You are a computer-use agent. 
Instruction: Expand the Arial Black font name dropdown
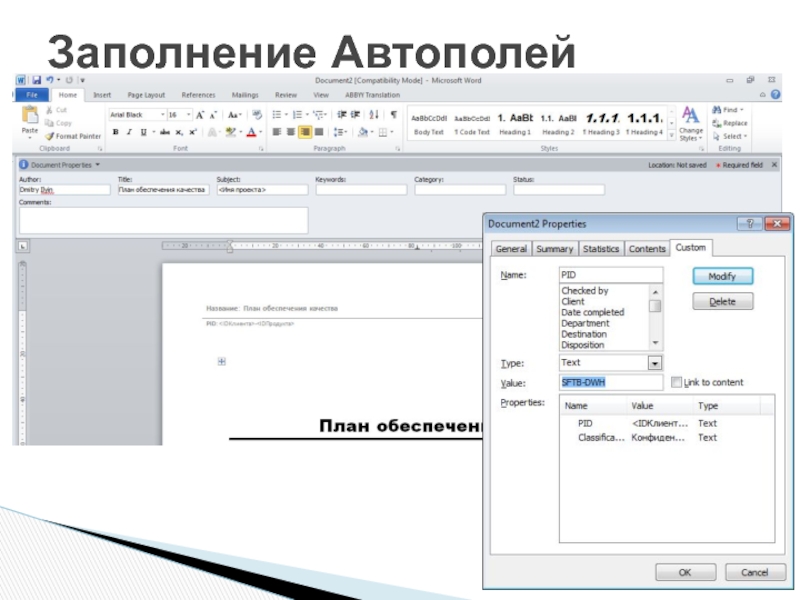click(x=160, y=115)
